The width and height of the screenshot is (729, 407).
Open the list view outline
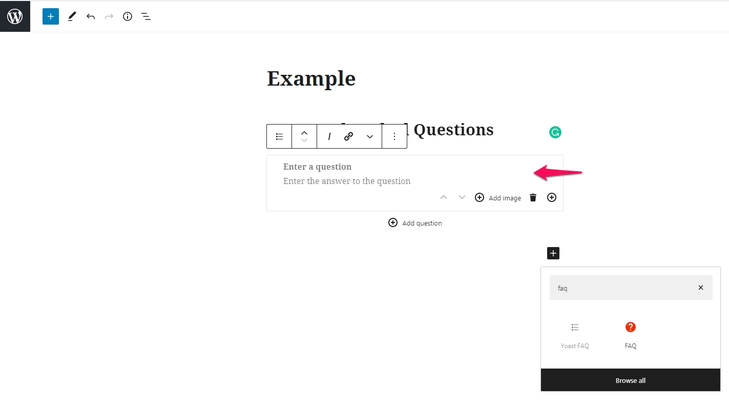pyautogui.click(x=146, y=17)
